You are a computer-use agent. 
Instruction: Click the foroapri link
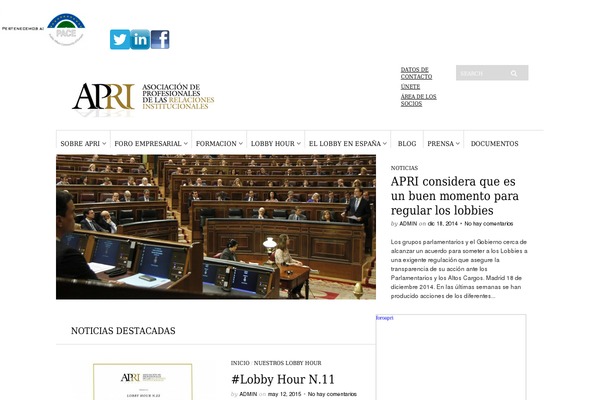click(x=384, y=318)
